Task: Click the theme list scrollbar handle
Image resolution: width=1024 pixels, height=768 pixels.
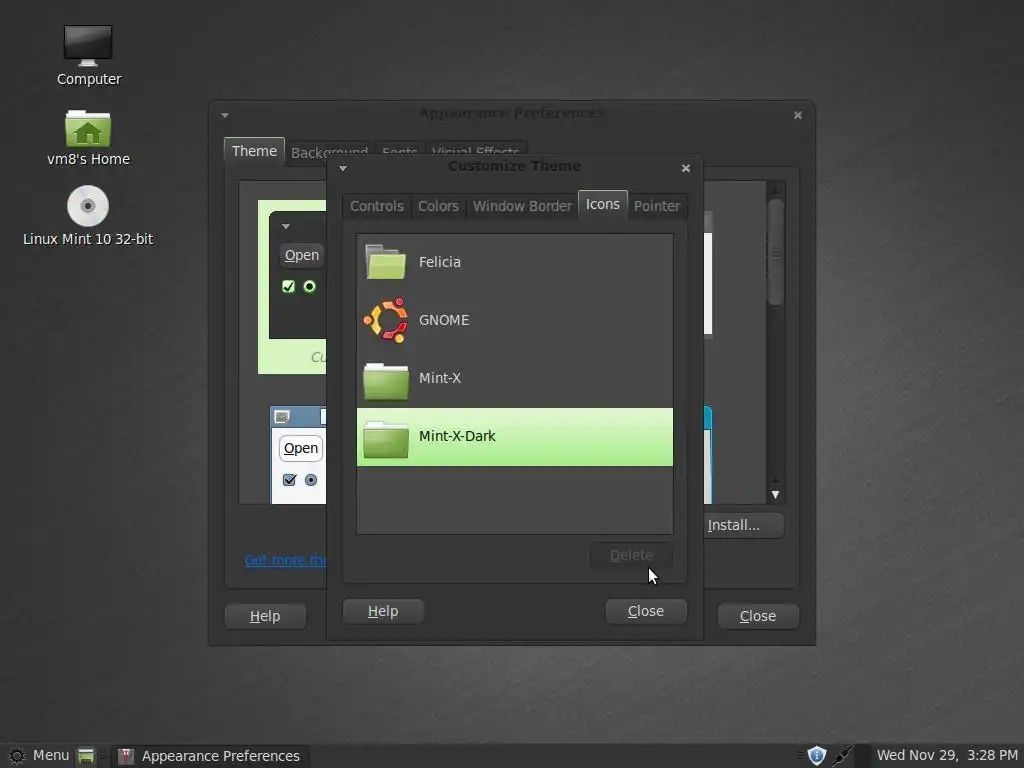Action: [x=775, y=253]
